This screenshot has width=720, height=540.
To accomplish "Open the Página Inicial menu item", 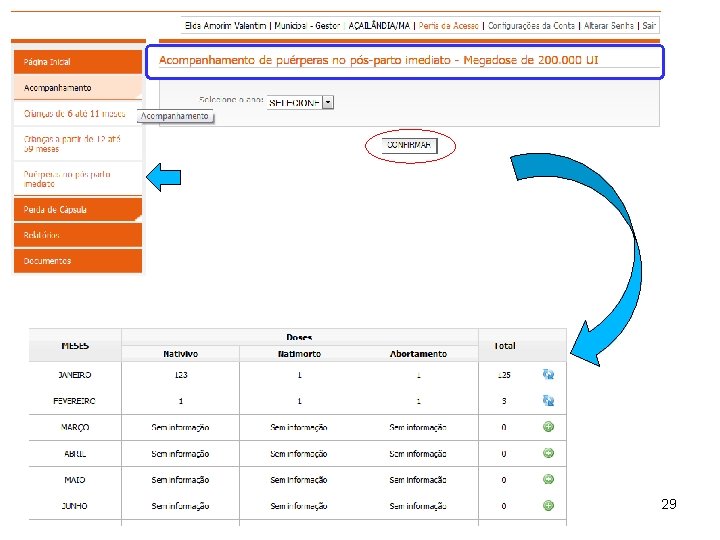I will click(78, 62).
